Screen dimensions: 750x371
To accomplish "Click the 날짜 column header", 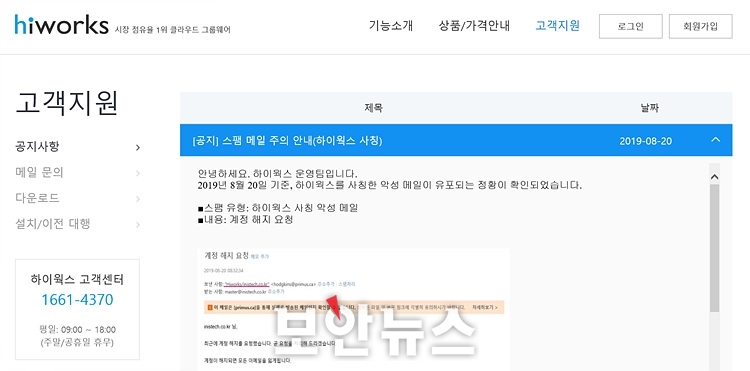I will 650,108.
